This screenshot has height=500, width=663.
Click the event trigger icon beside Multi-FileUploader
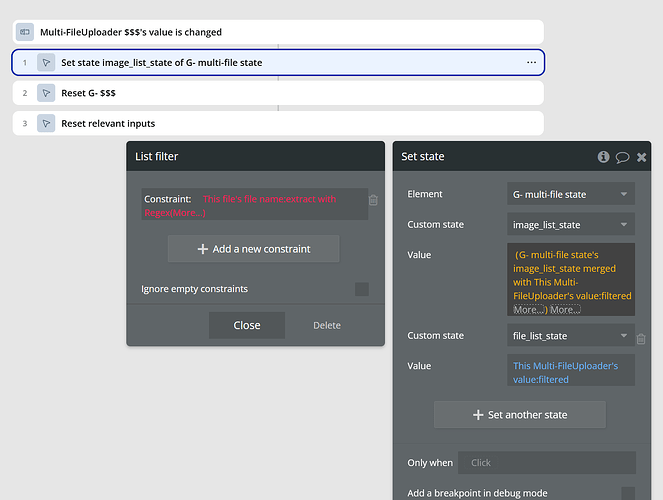(x=25, y=32)
